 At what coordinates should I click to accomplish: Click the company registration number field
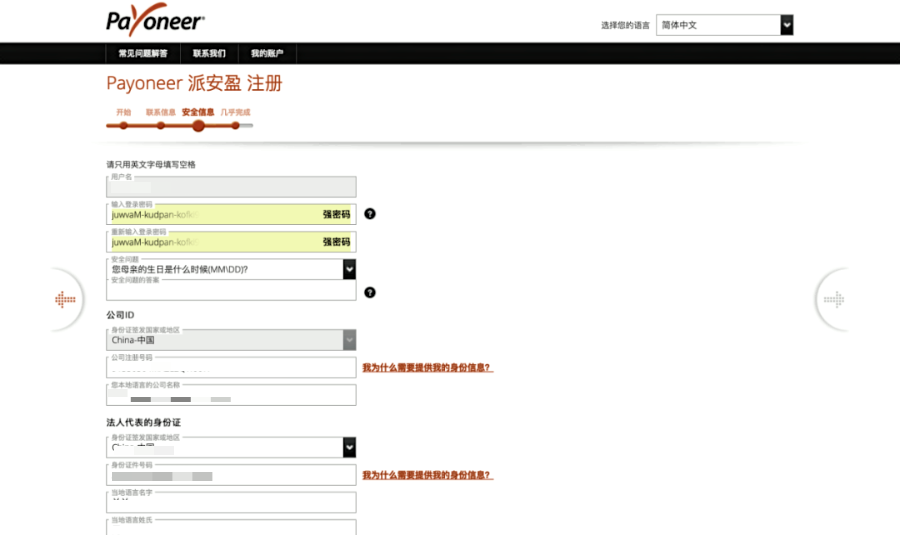(231, 368)
